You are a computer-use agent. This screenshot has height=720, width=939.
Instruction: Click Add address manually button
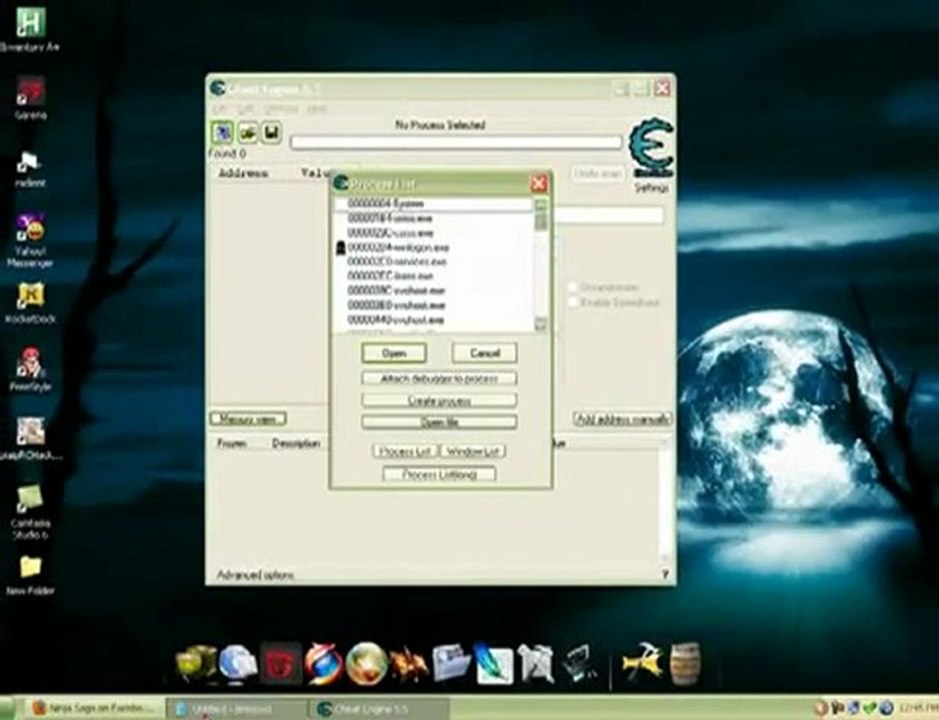tap(622, 419)
